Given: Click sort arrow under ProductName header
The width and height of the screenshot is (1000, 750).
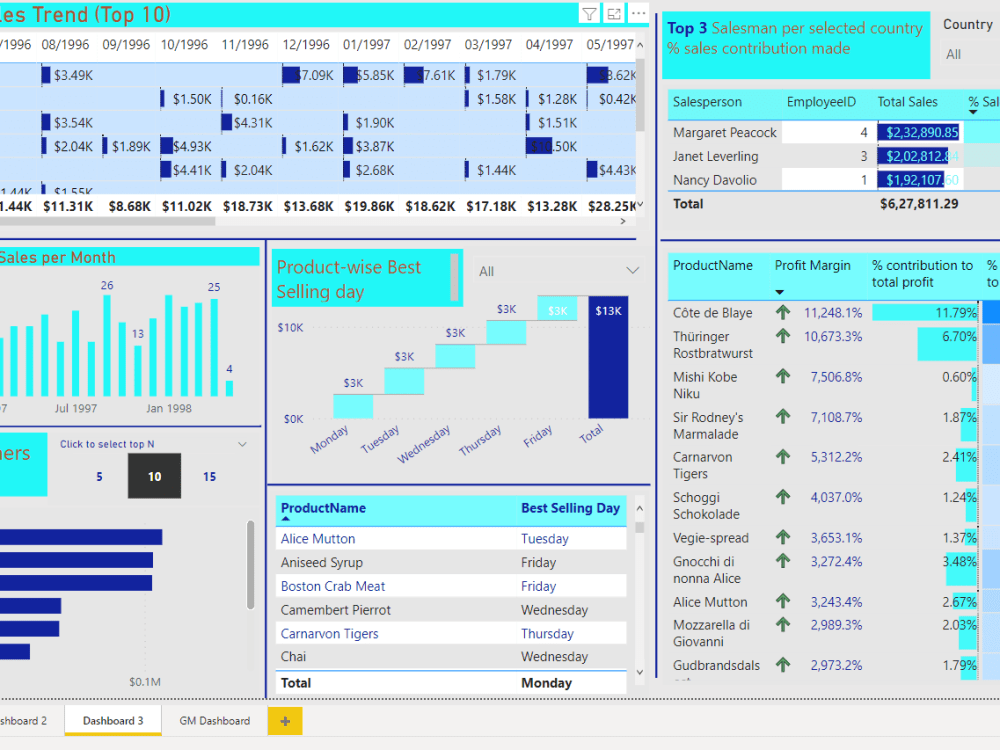Looking at the screenshot, I should [285, 519].
